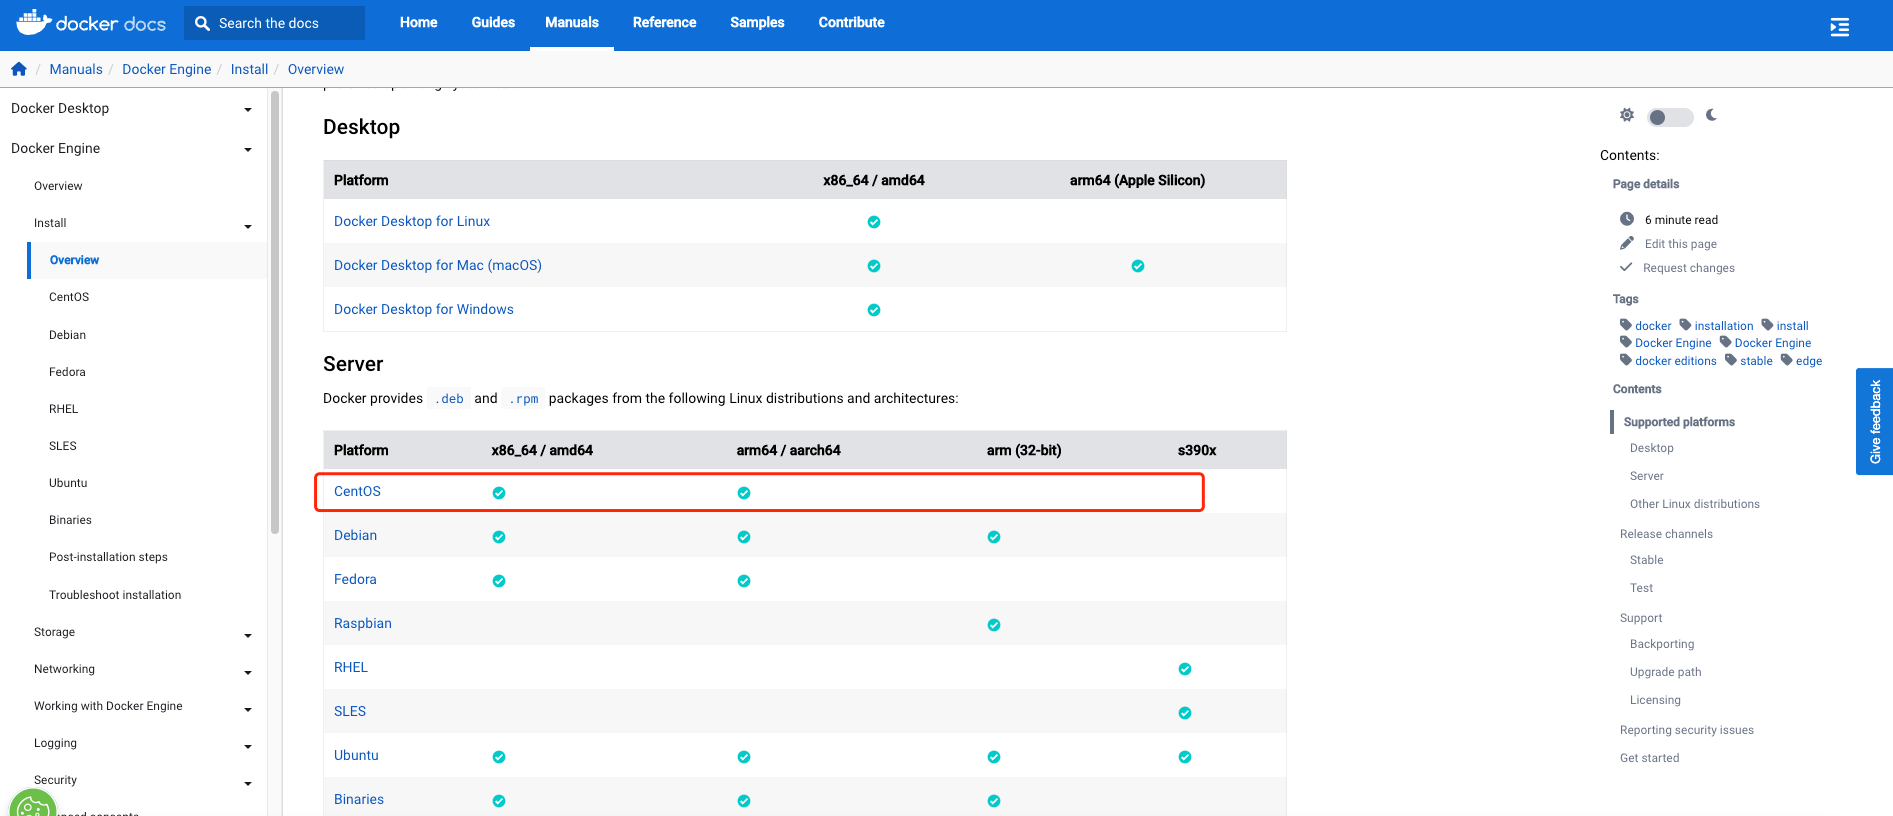Open Docker Desktop for Linux link
Viewport: 1893px width, 816px height.
412,221
